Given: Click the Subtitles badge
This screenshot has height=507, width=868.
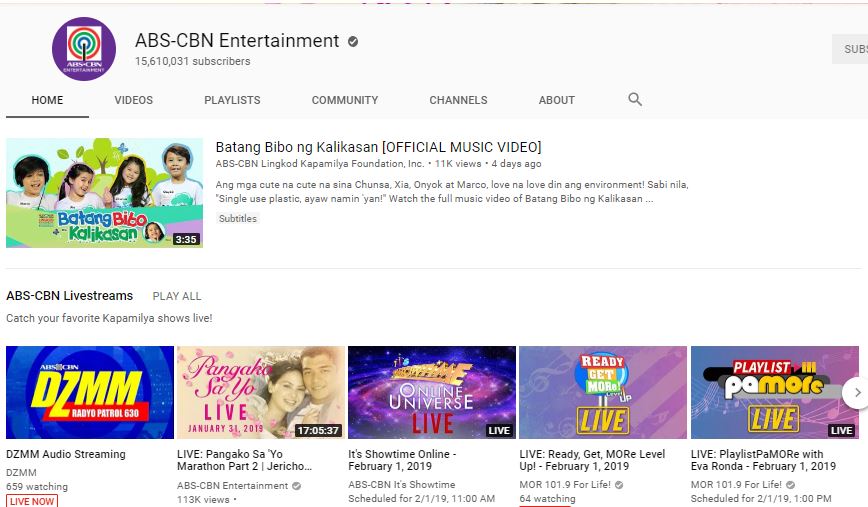Looking at the screenshot, I should coord(238,219).
